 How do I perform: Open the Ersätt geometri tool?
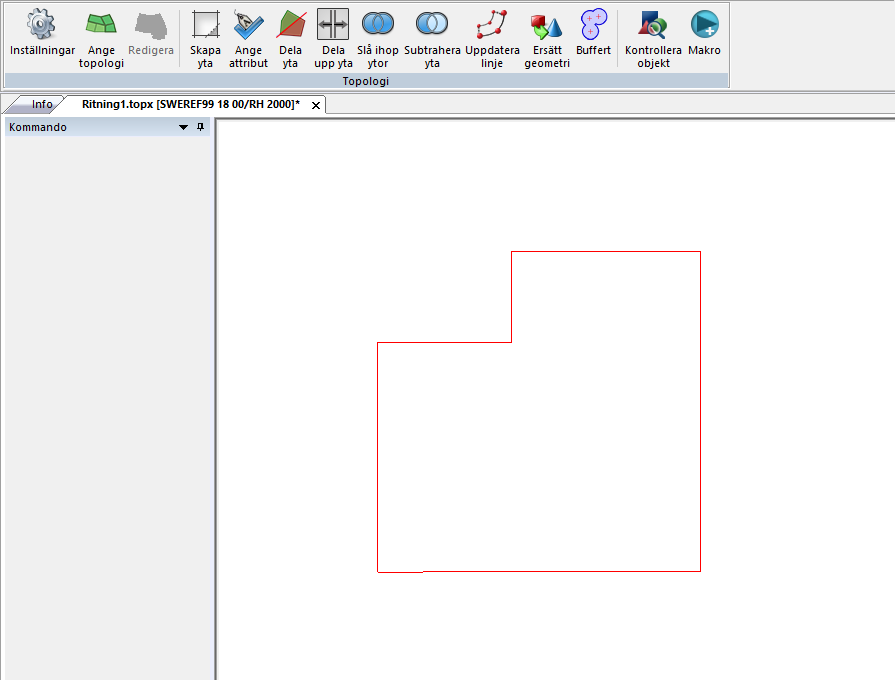pos(547,38)
